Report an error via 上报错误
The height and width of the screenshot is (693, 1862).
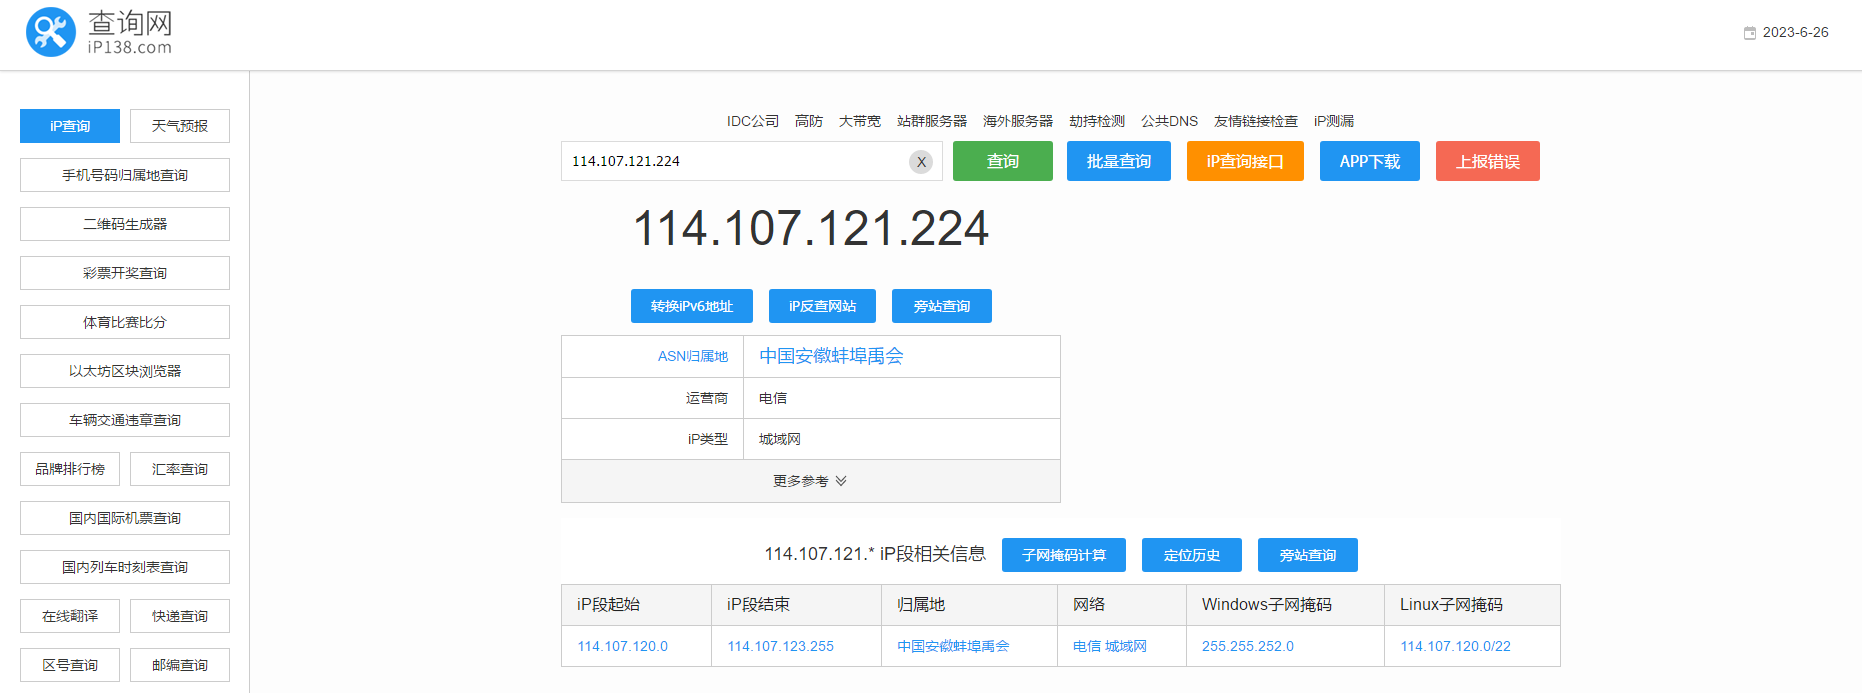click(x=1487, y=161)
